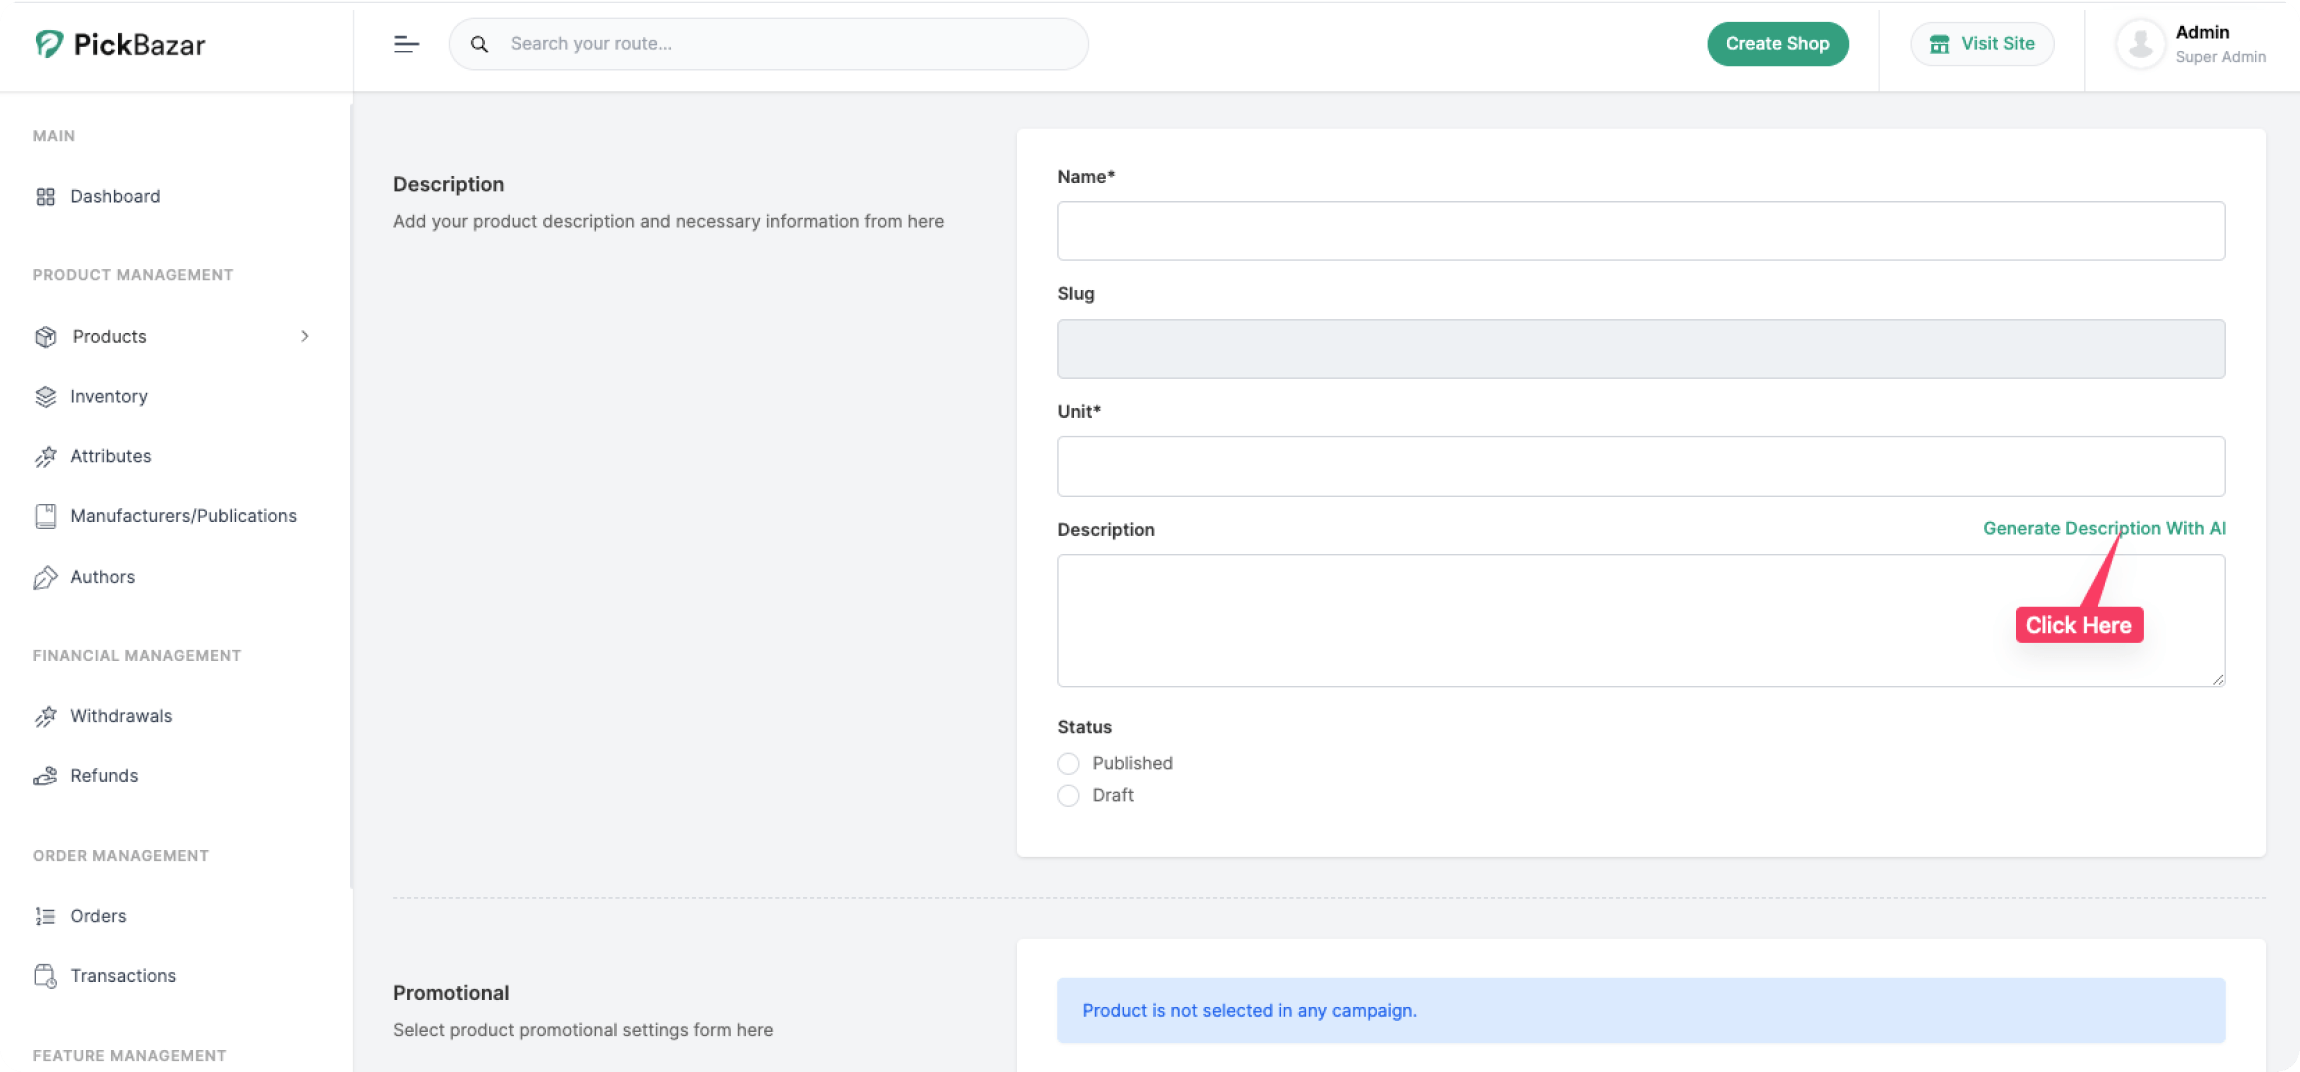Click the 'Status' field label
The image size is (2300, 1072).
click(x=1084, y=727)
